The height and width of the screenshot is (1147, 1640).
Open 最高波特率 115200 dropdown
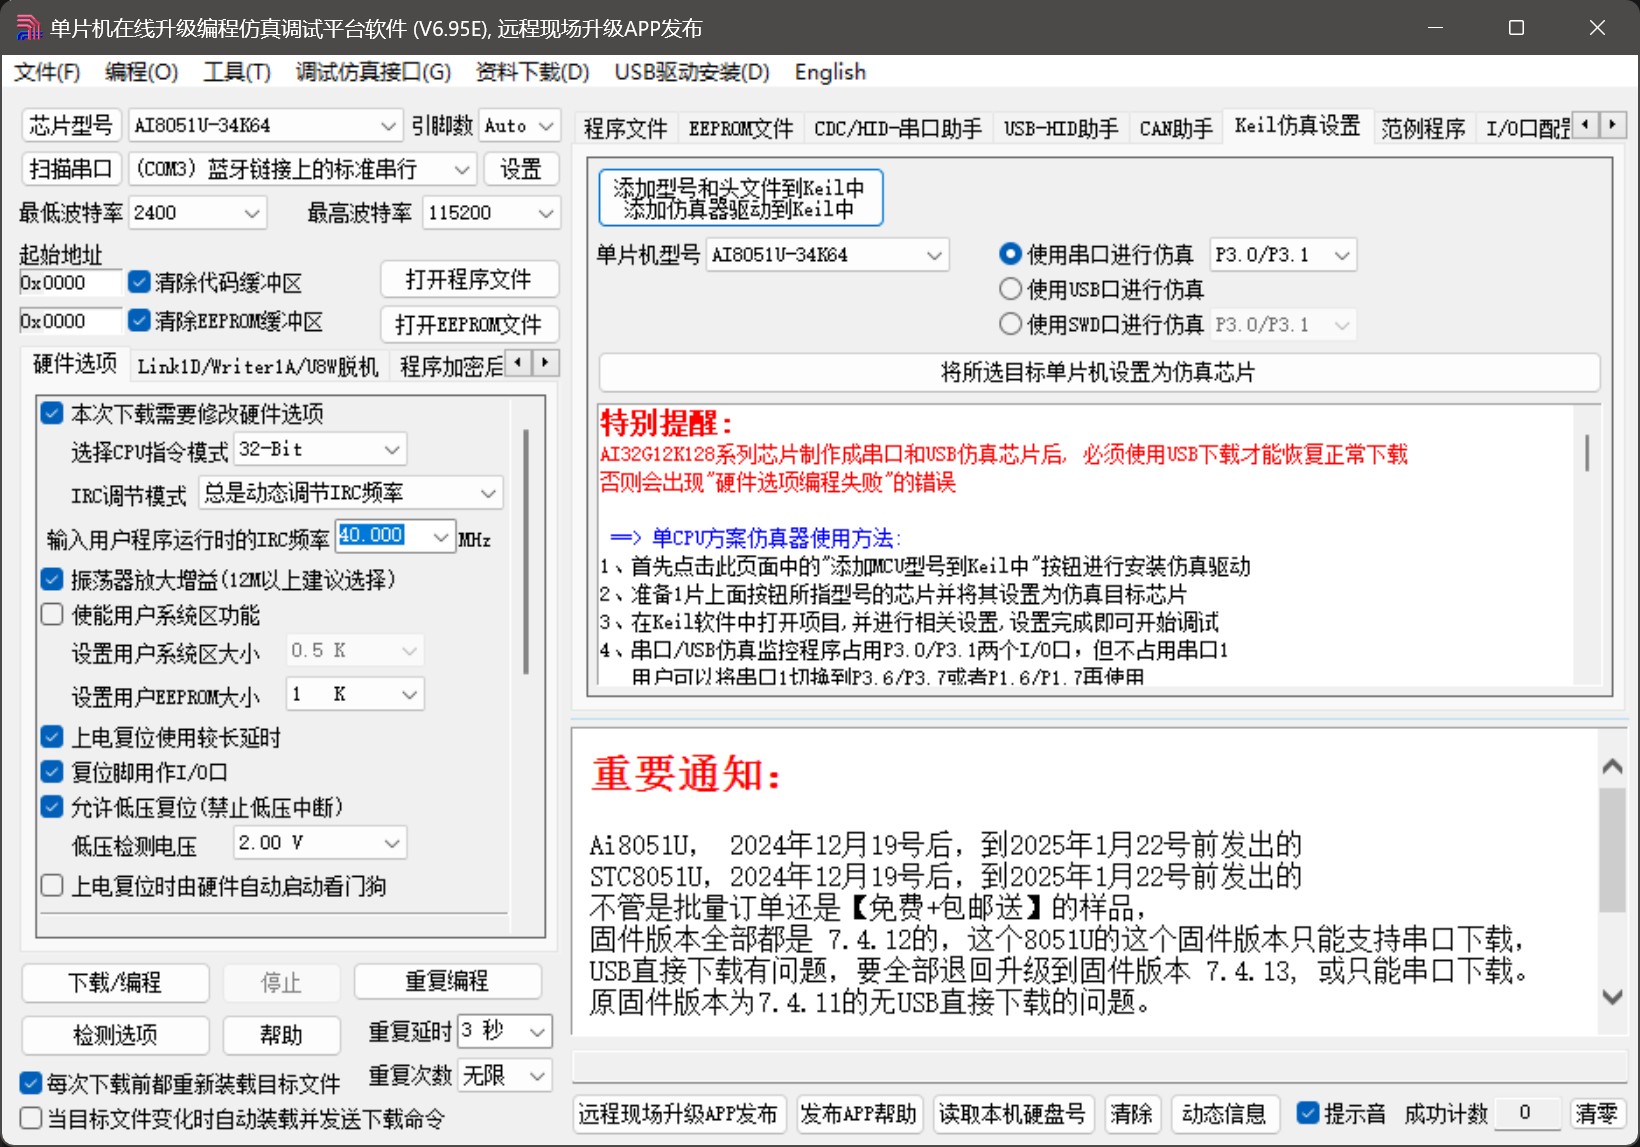tap(491, 212)
